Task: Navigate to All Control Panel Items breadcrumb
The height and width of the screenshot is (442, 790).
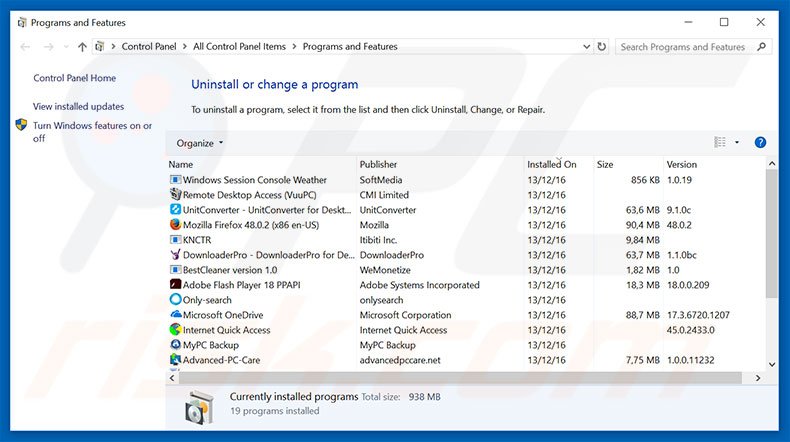Action: (239, 46)
